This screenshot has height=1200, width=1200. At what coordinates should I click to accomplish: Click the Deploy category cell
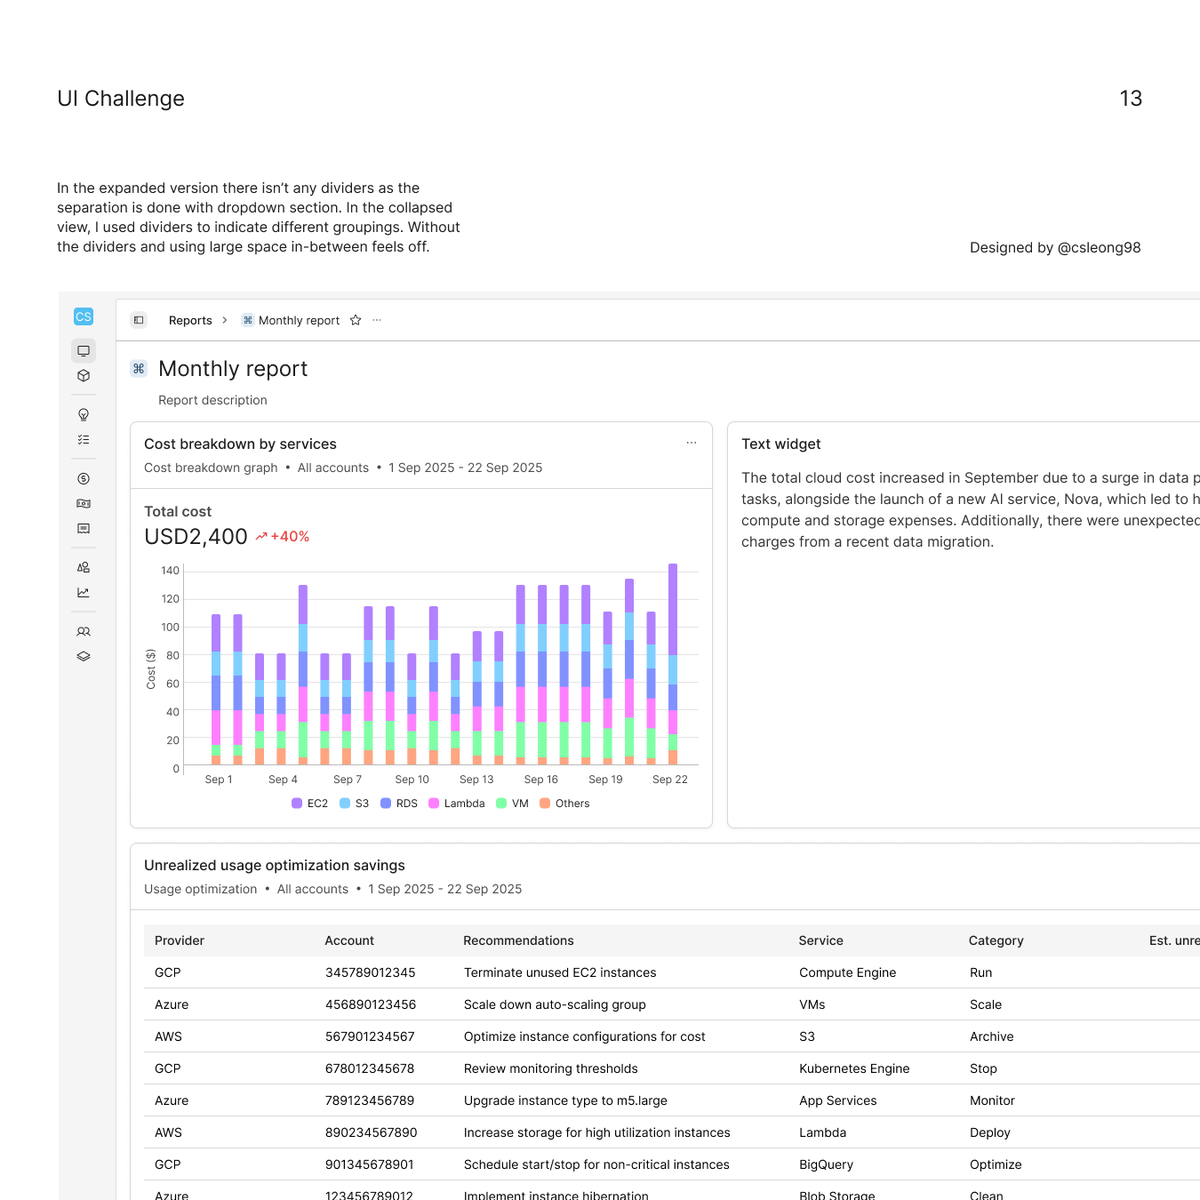click(x=990, y=1133)
